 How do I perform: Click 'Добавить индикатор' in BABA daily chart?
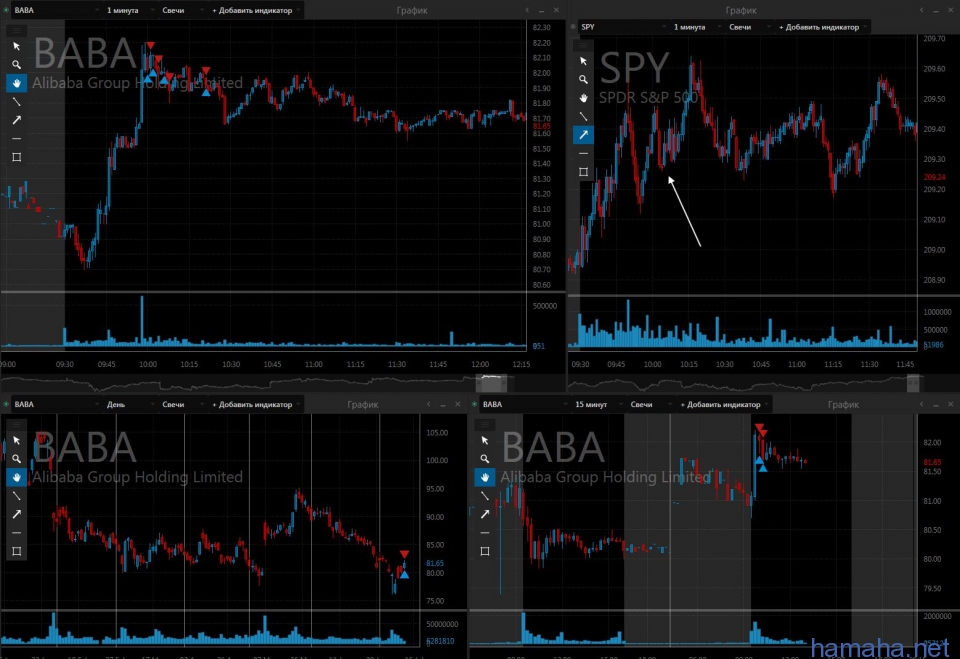tap(255, 404)
